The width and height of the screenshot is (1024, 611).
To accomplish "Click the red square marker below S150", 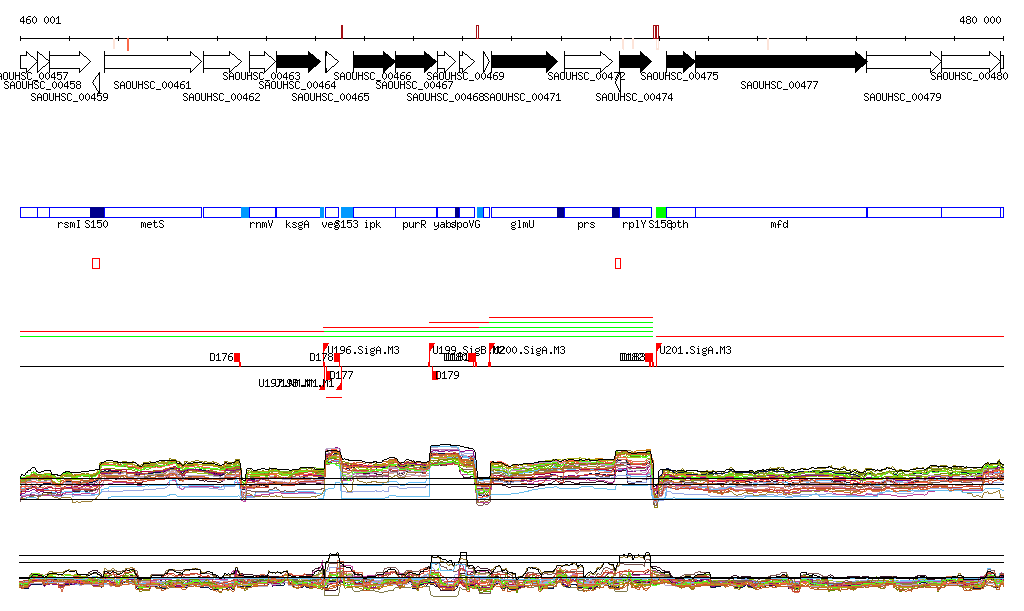I will click(96, 263).
